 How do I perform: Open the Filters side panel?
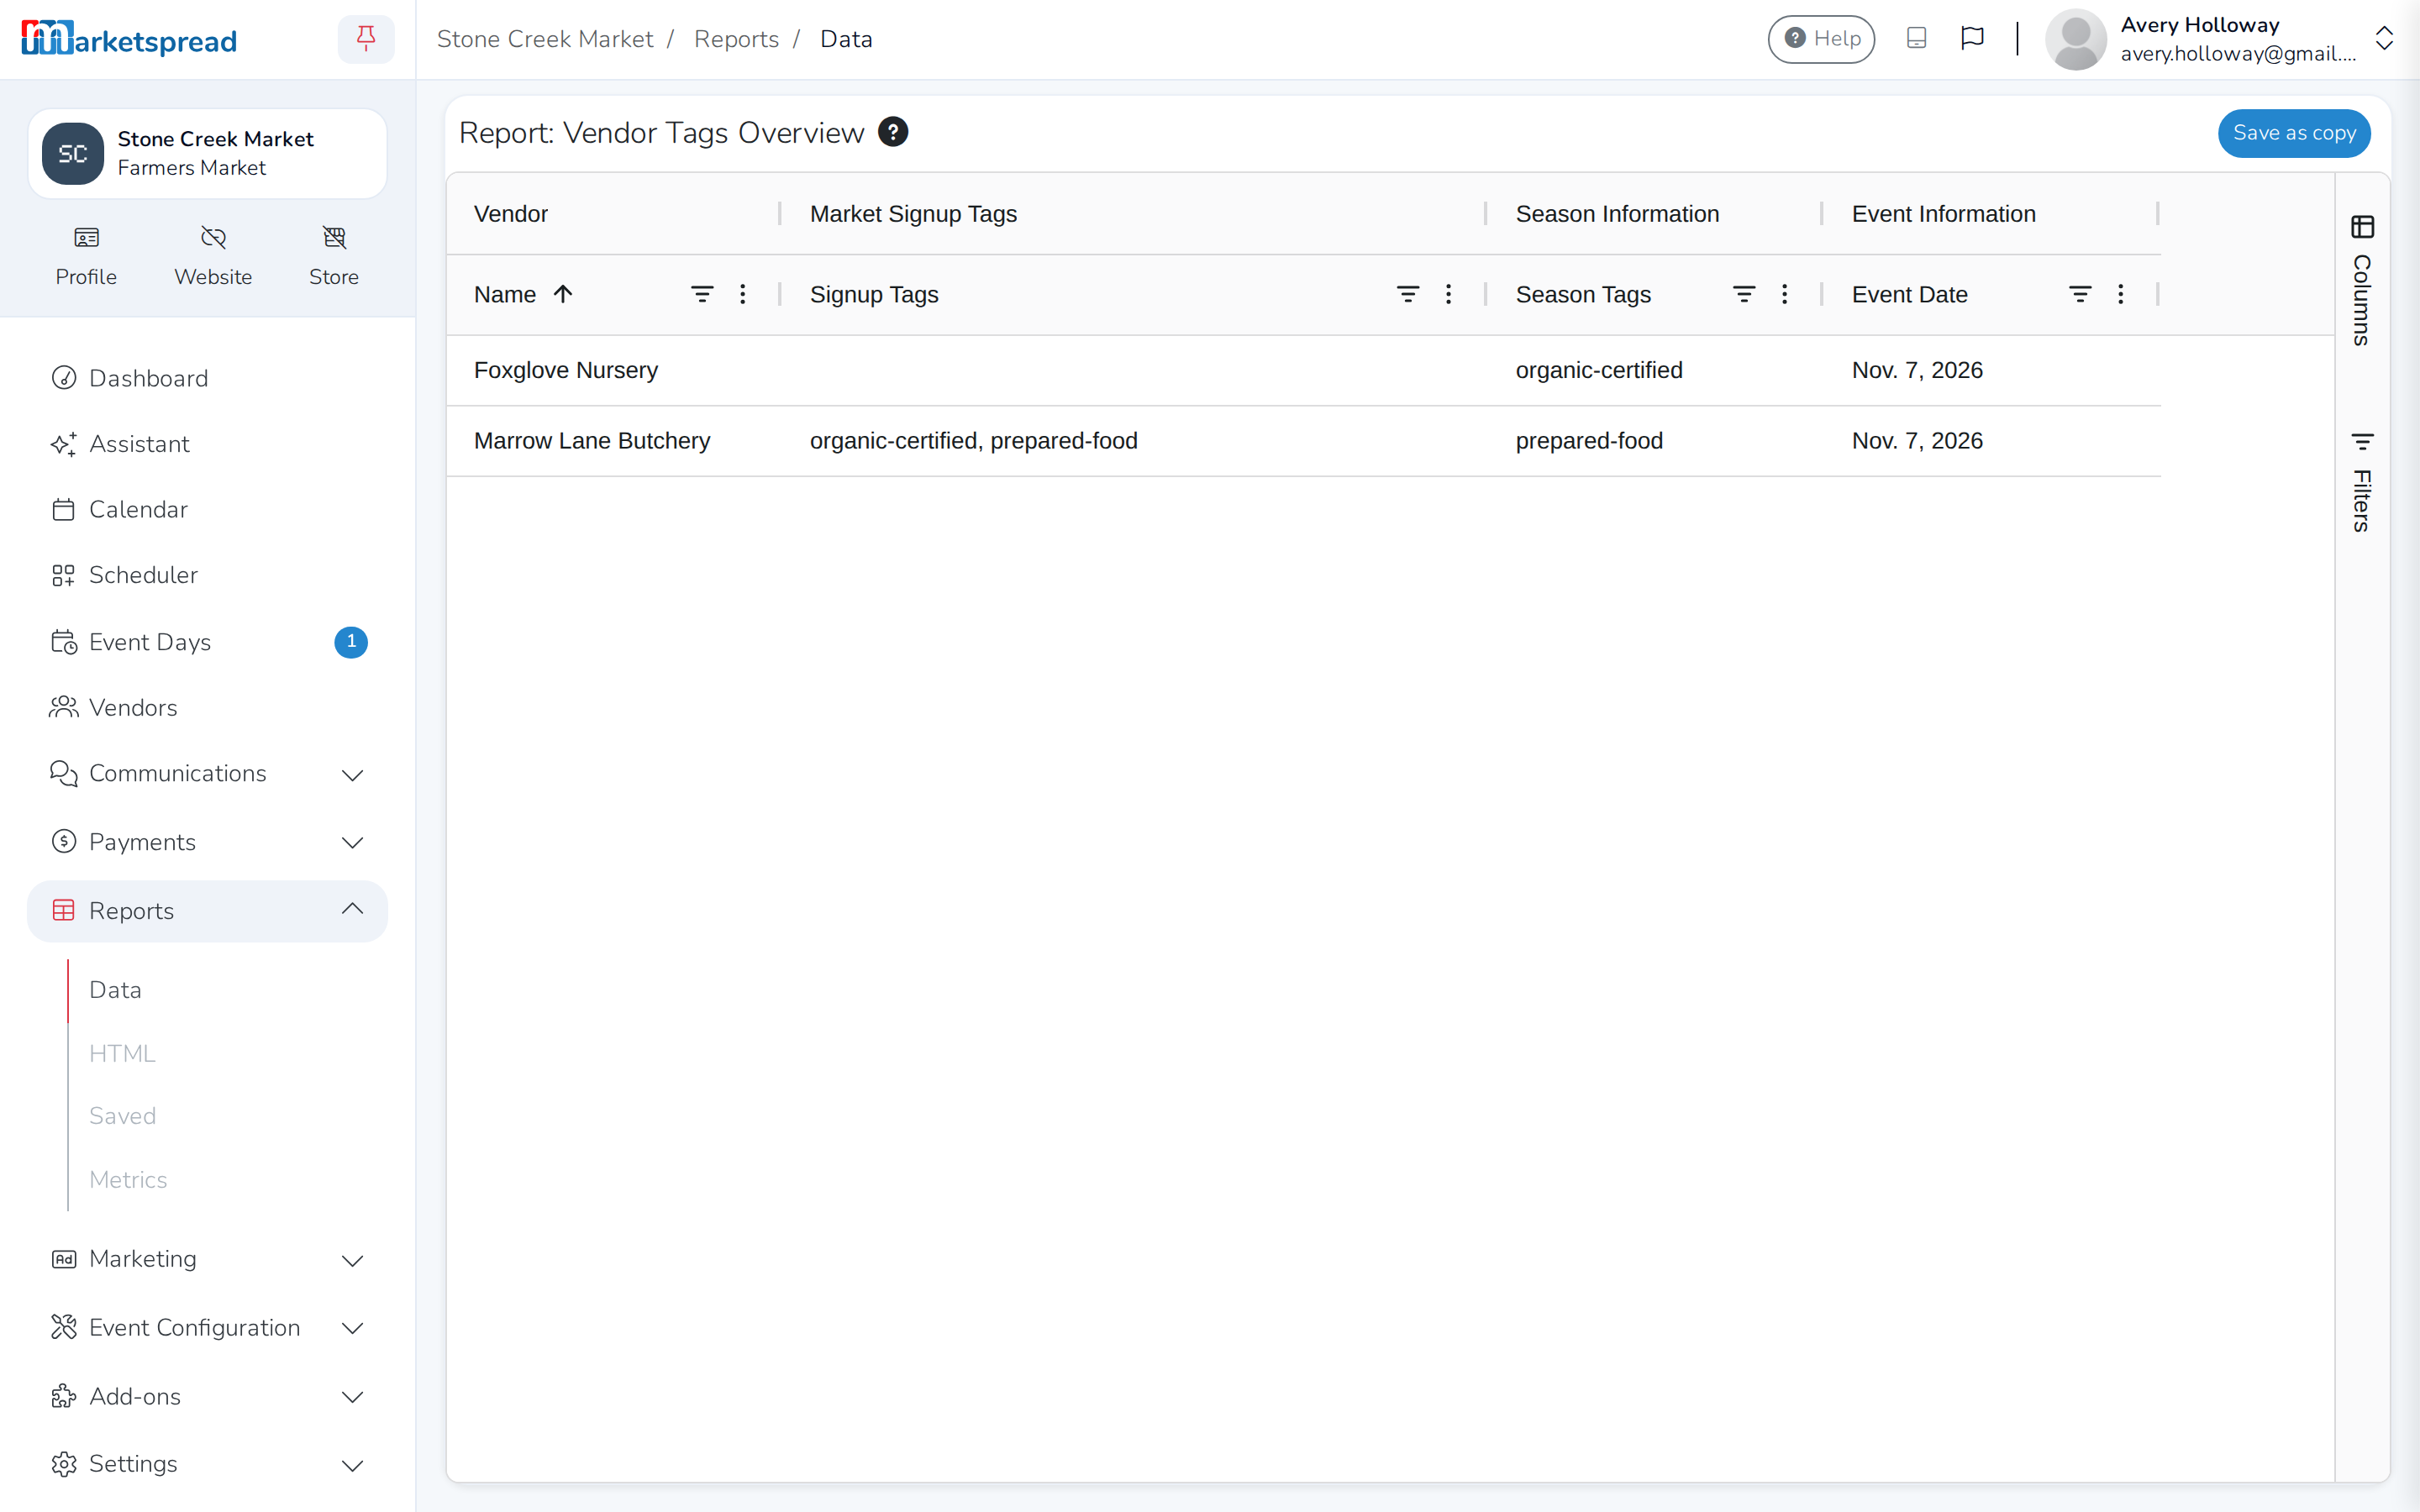pos(2362,482)
